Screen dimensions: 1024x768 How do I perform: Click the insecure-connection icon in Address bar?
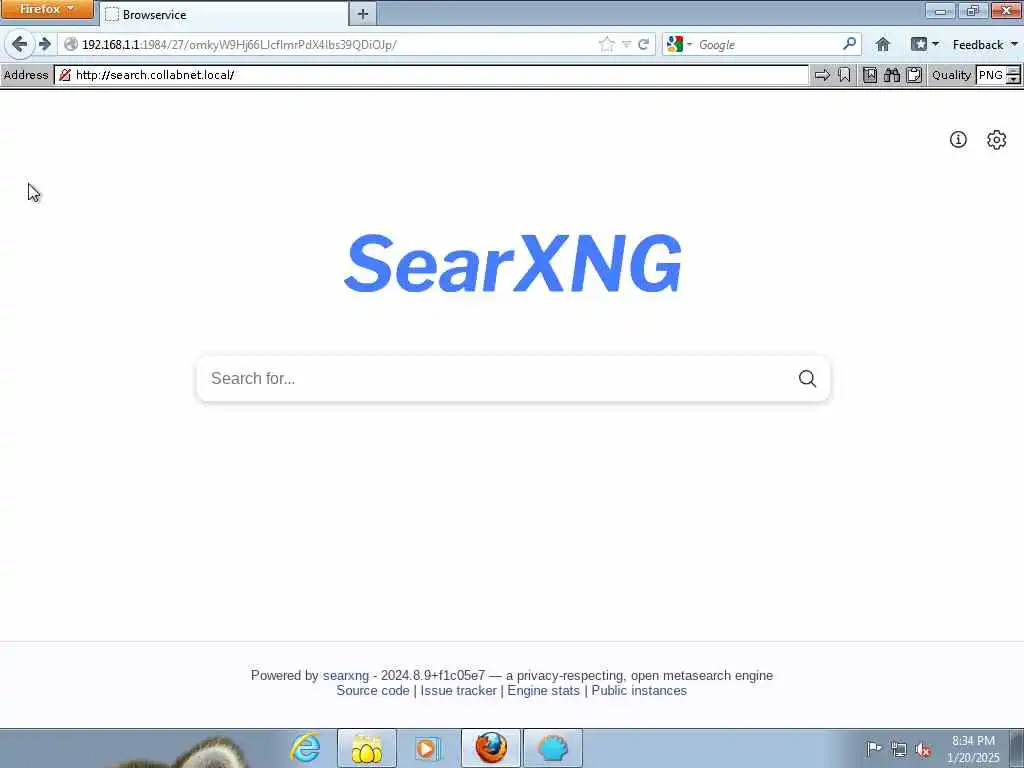[65, 75]
